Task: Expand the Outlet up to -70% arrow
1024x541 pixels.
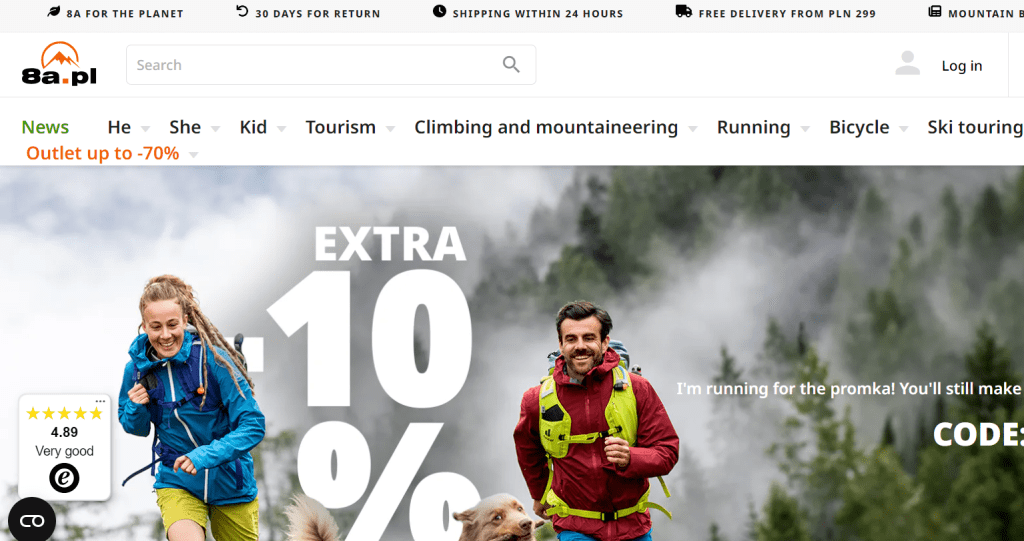Action: pos(193,155)
